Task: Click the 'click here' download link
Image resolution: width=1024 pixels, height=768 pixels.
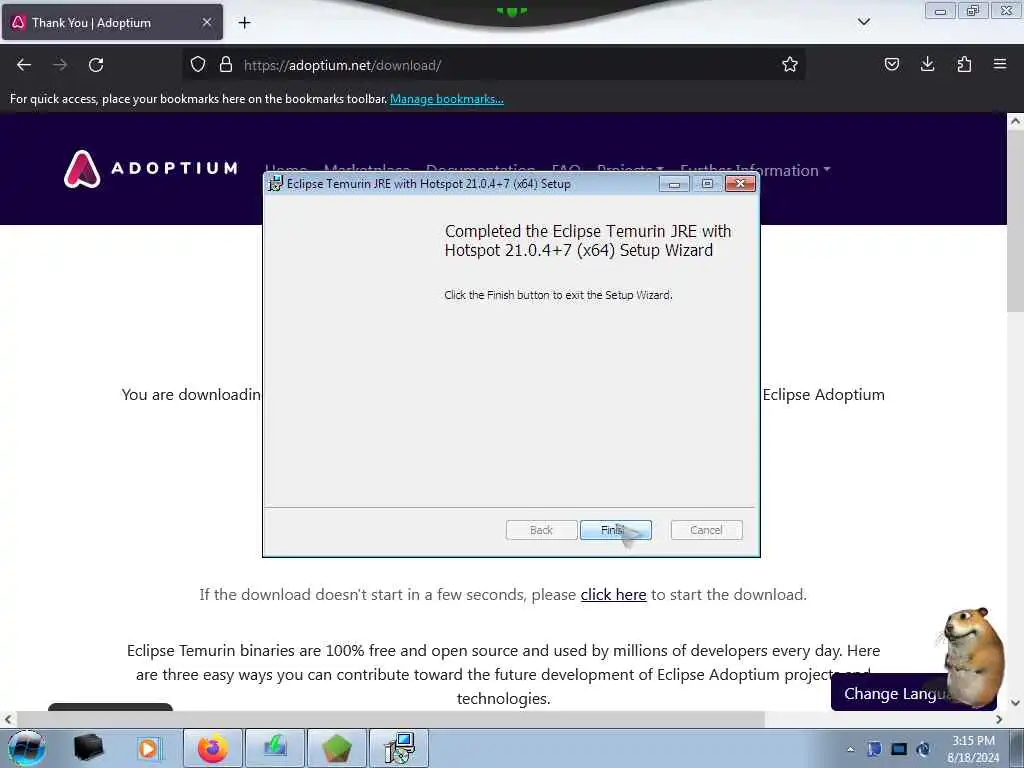Action: coord(613,595)
